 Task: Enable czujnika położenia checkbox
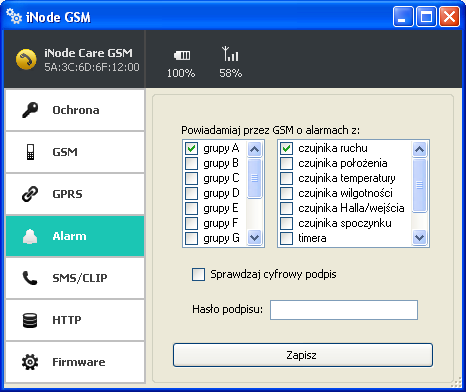[x=286, y=163]
